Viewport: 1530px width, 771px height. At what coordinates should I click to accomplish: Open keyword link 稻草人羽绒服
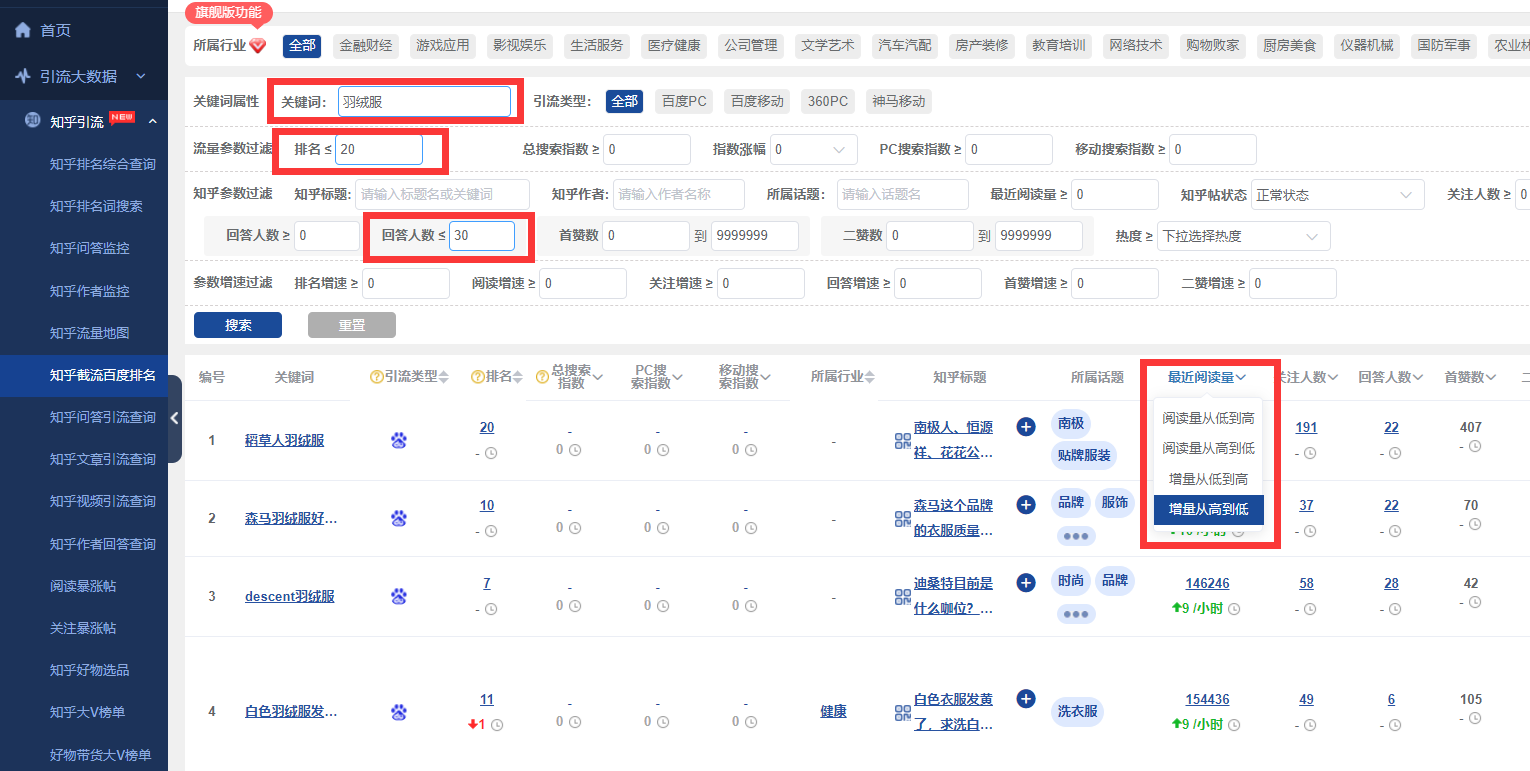tap(284, 440)
